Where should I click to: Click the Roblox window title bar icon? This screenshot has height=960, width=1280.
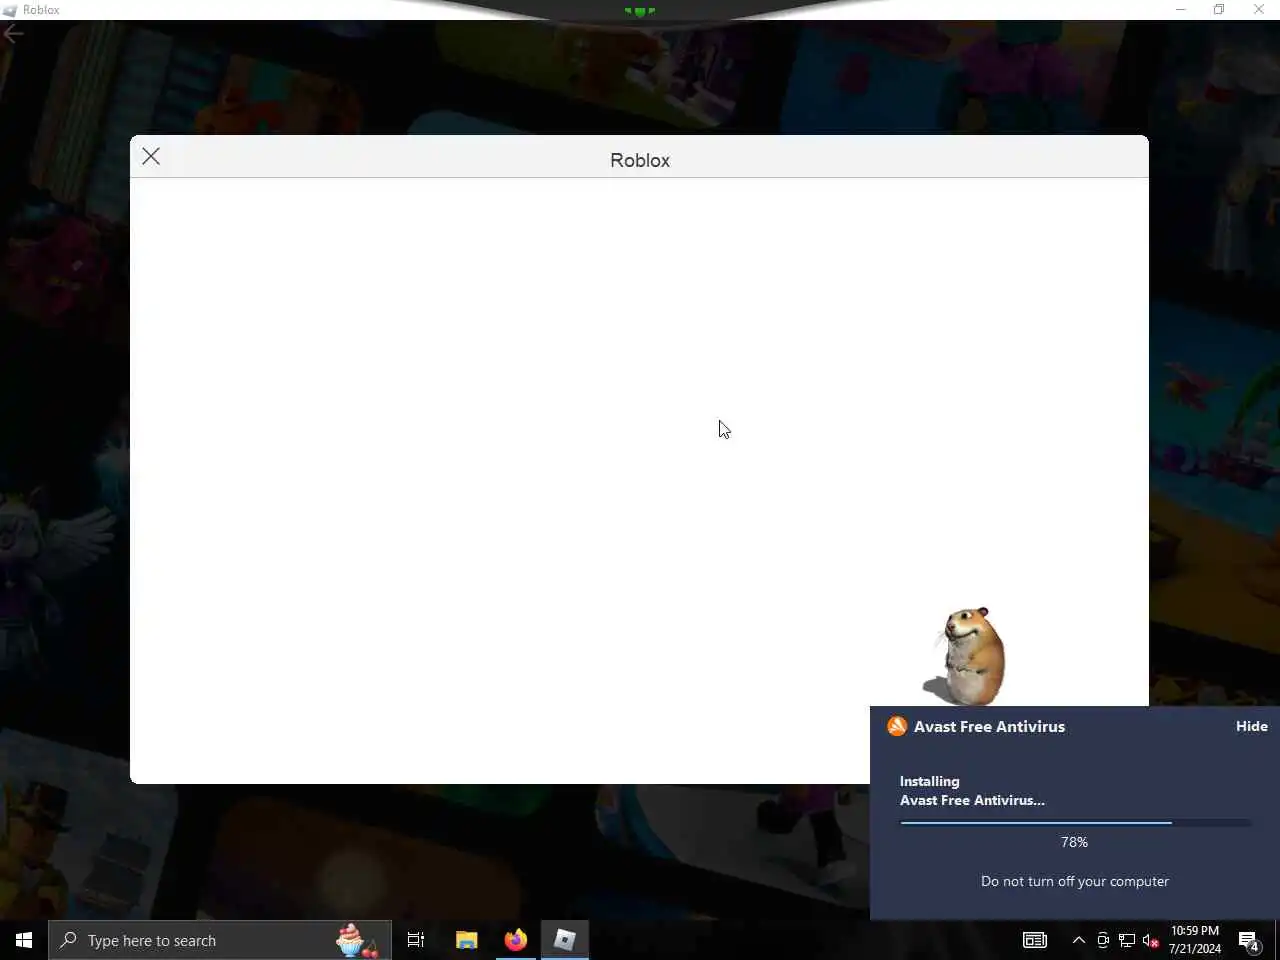pyautogui.click(x=10, y=10)
